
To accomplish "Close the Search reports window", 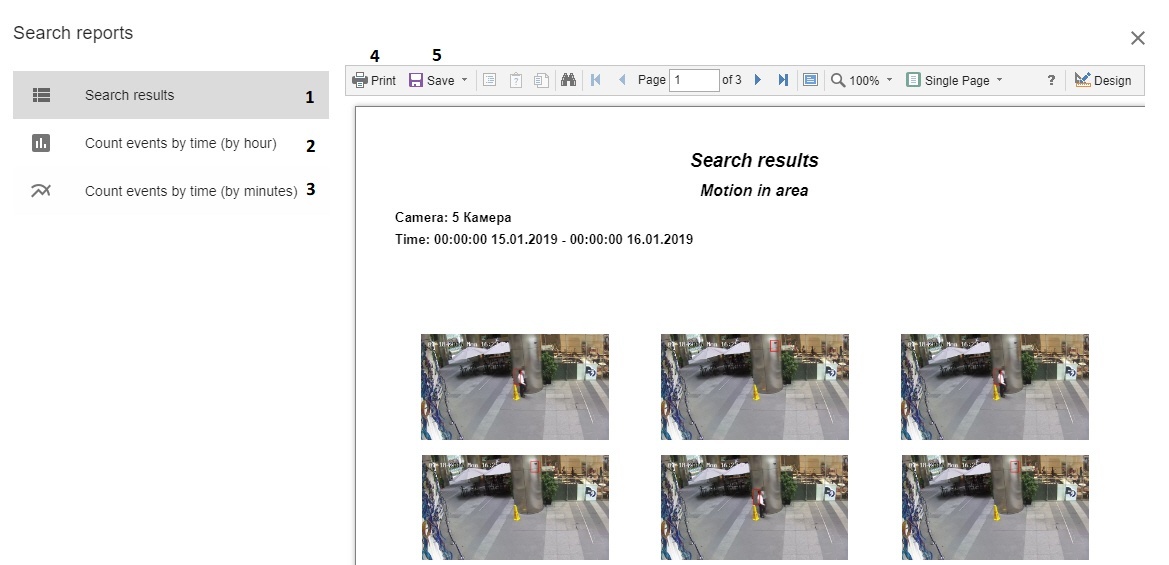I will coord(1137,38).
